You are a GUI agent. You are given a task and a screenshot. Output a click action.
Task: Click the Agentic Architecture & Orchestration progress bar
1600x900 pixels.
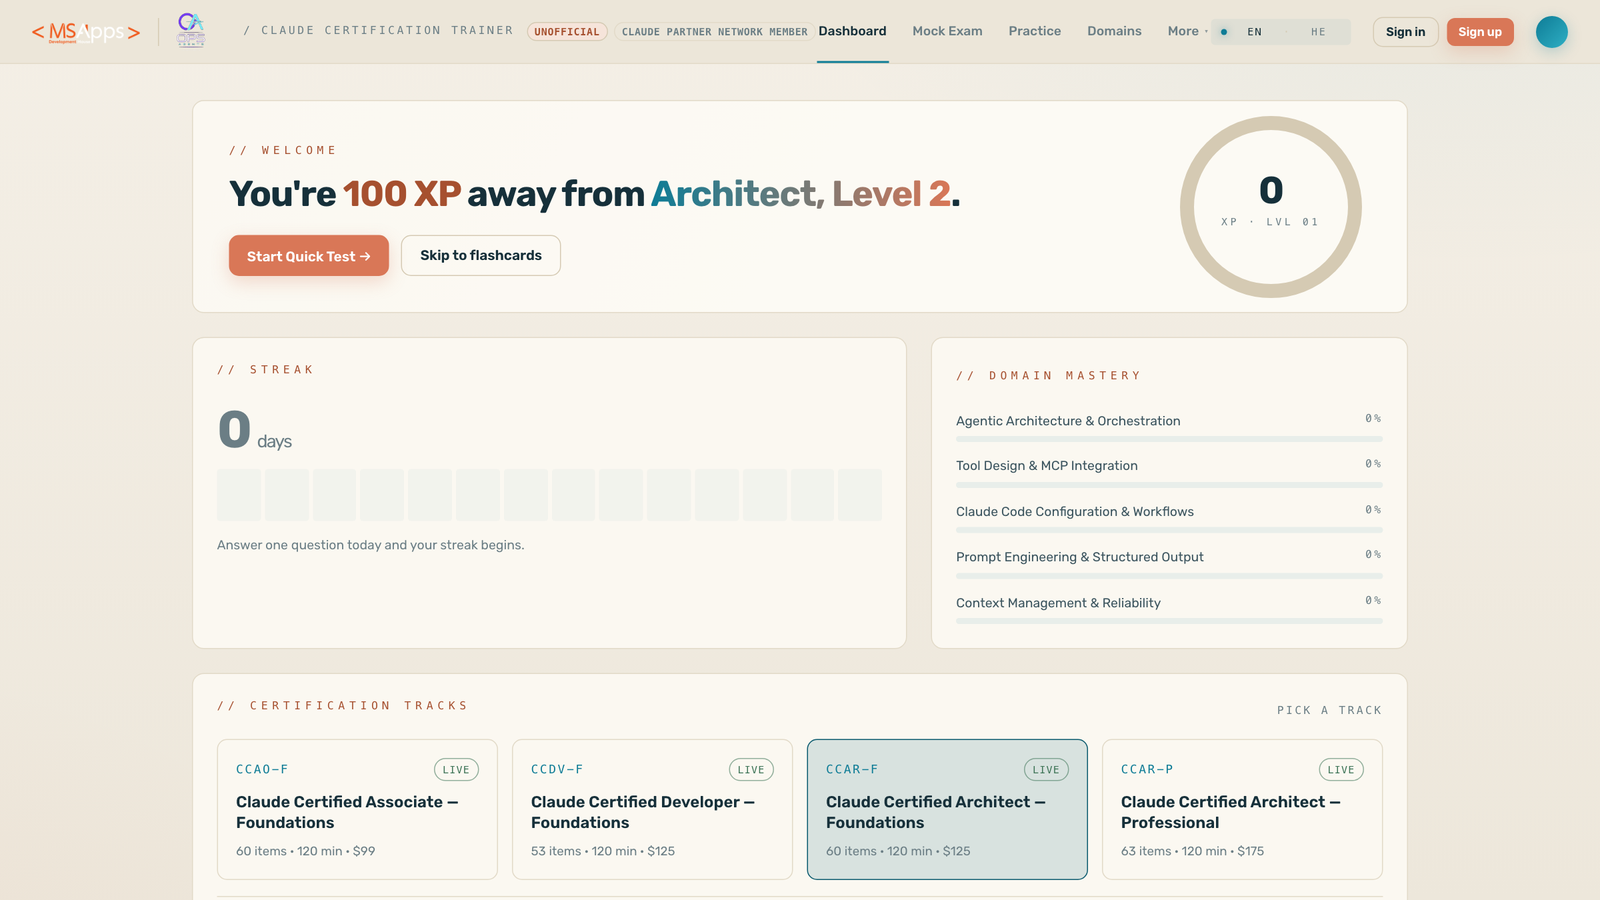(1169, 439)
